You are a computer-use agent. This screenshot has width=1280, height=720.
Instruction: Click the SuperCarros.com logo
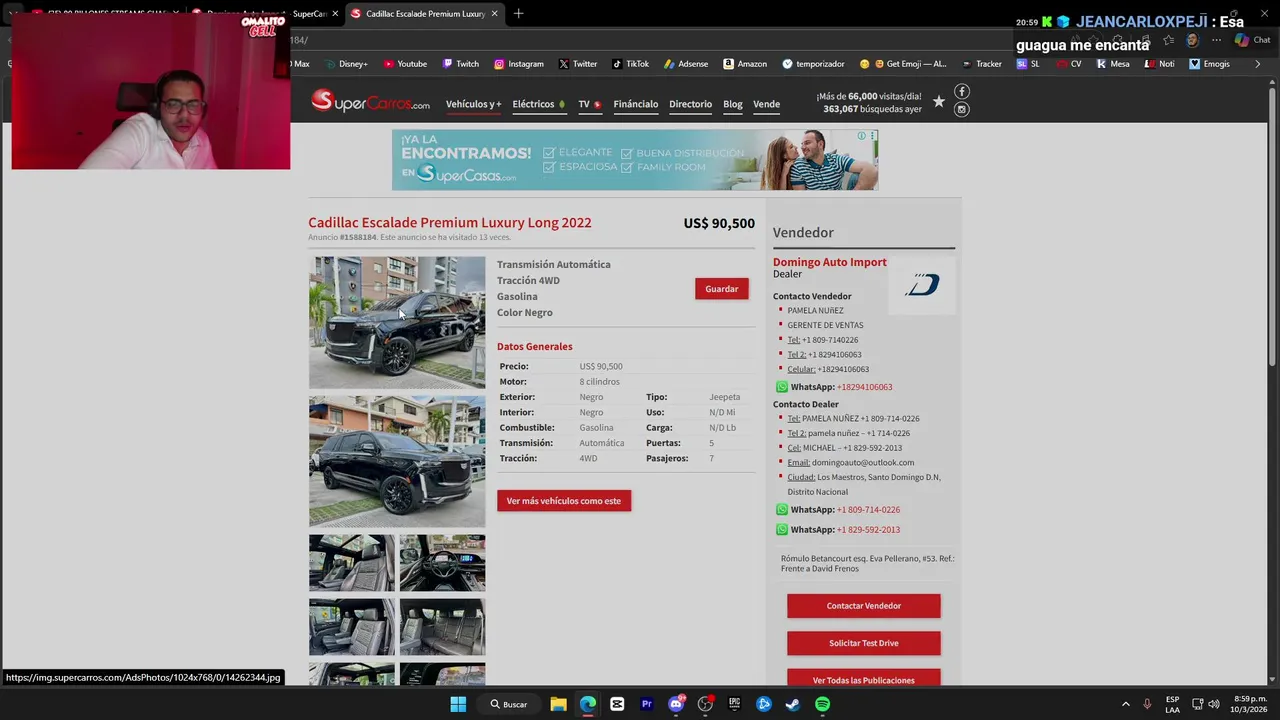coord(370,102)
